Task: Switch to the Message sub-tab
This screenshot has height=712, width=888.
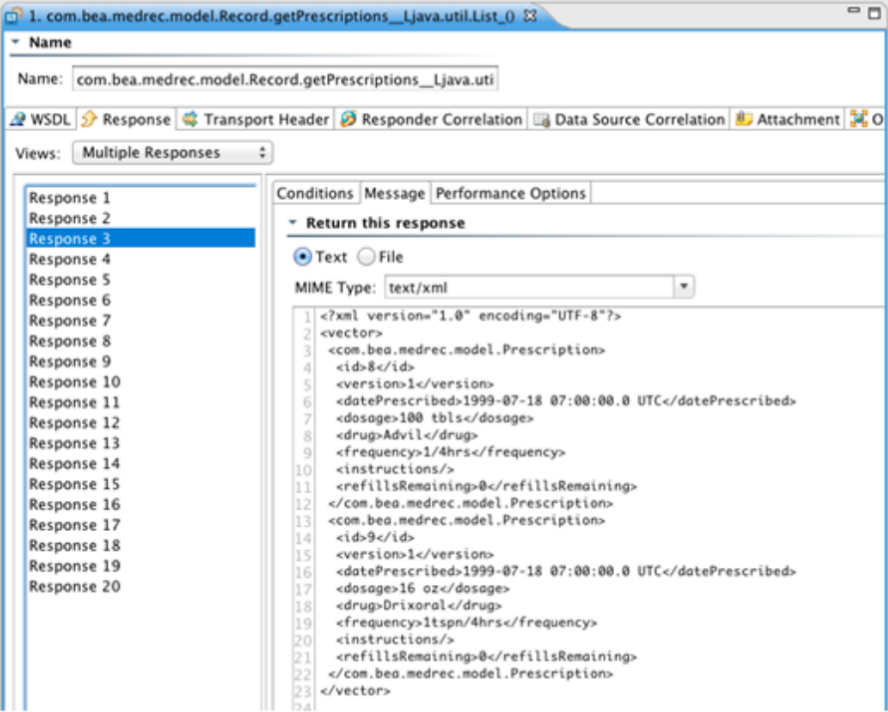Action: [395, 193]
